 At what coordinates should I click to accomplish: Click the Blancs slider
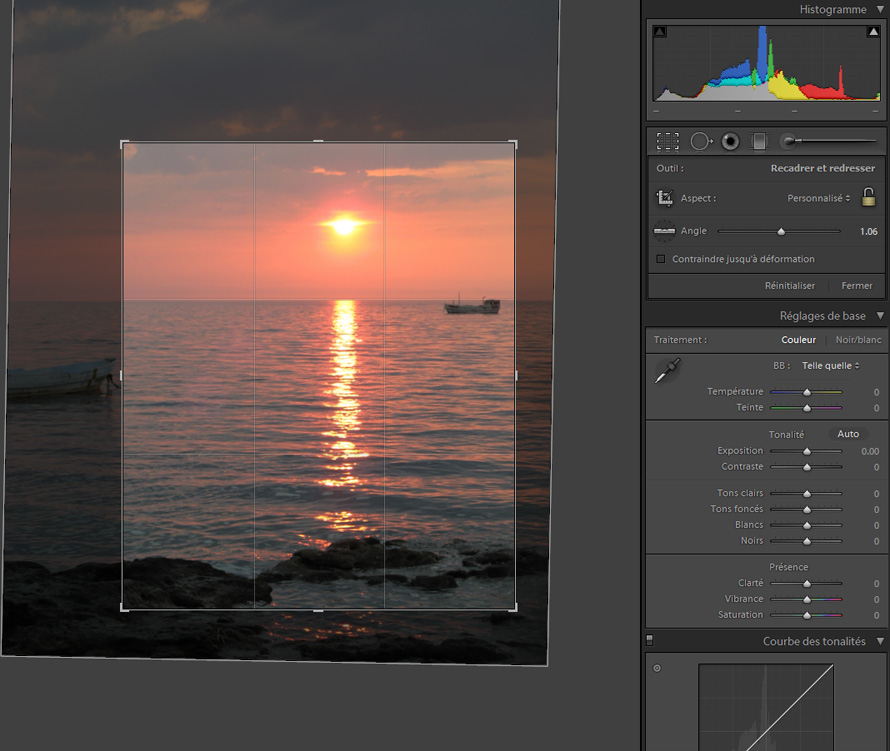pyautogui.click(x=806, y=525)
